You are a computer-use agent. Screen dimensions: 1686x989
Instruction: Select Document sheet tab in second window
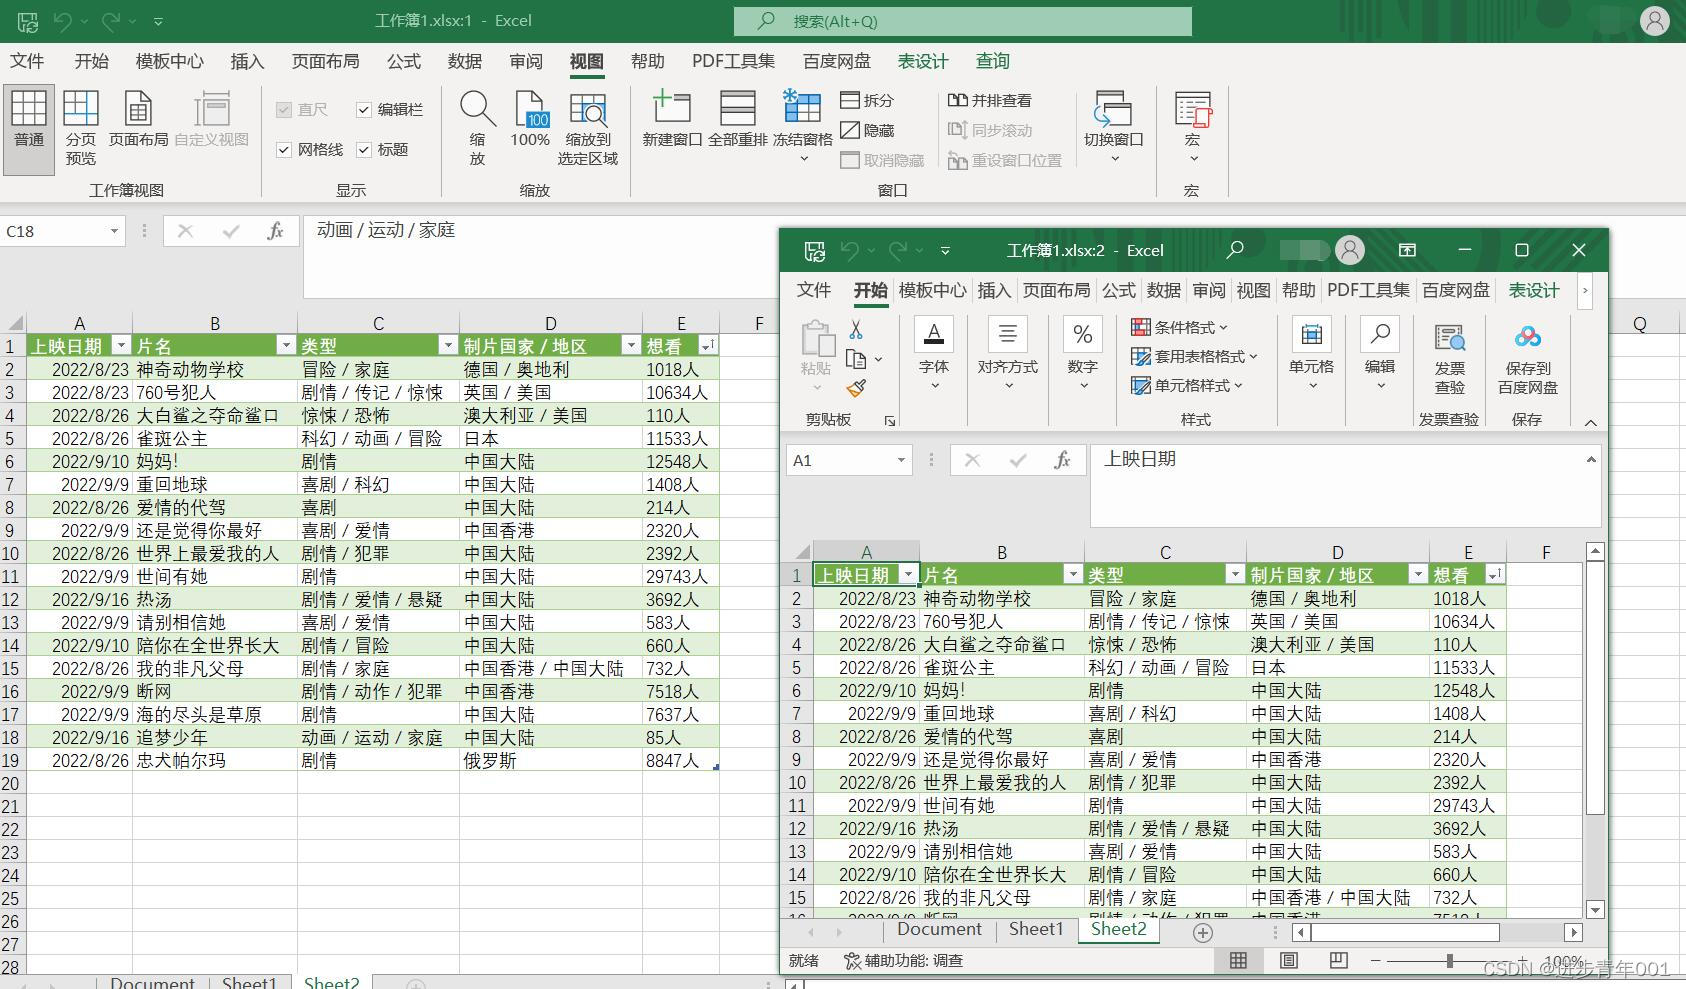[x=939, y=929]
